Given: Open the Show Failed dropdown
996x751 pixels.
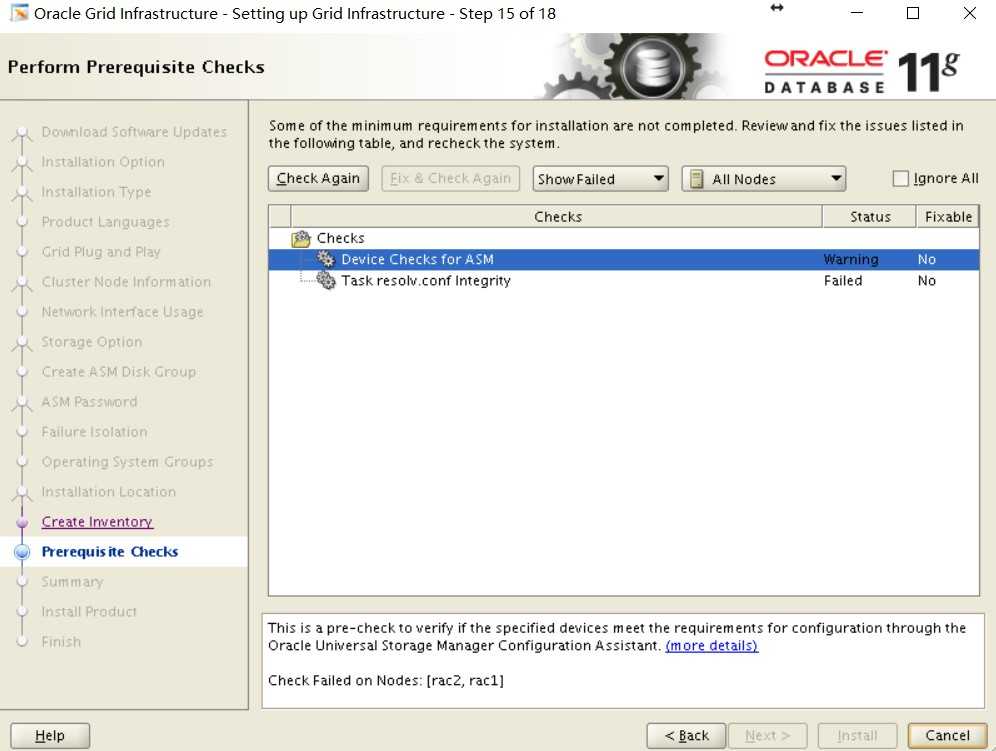Looking at the screenshot, I should (x=600, y=179).
